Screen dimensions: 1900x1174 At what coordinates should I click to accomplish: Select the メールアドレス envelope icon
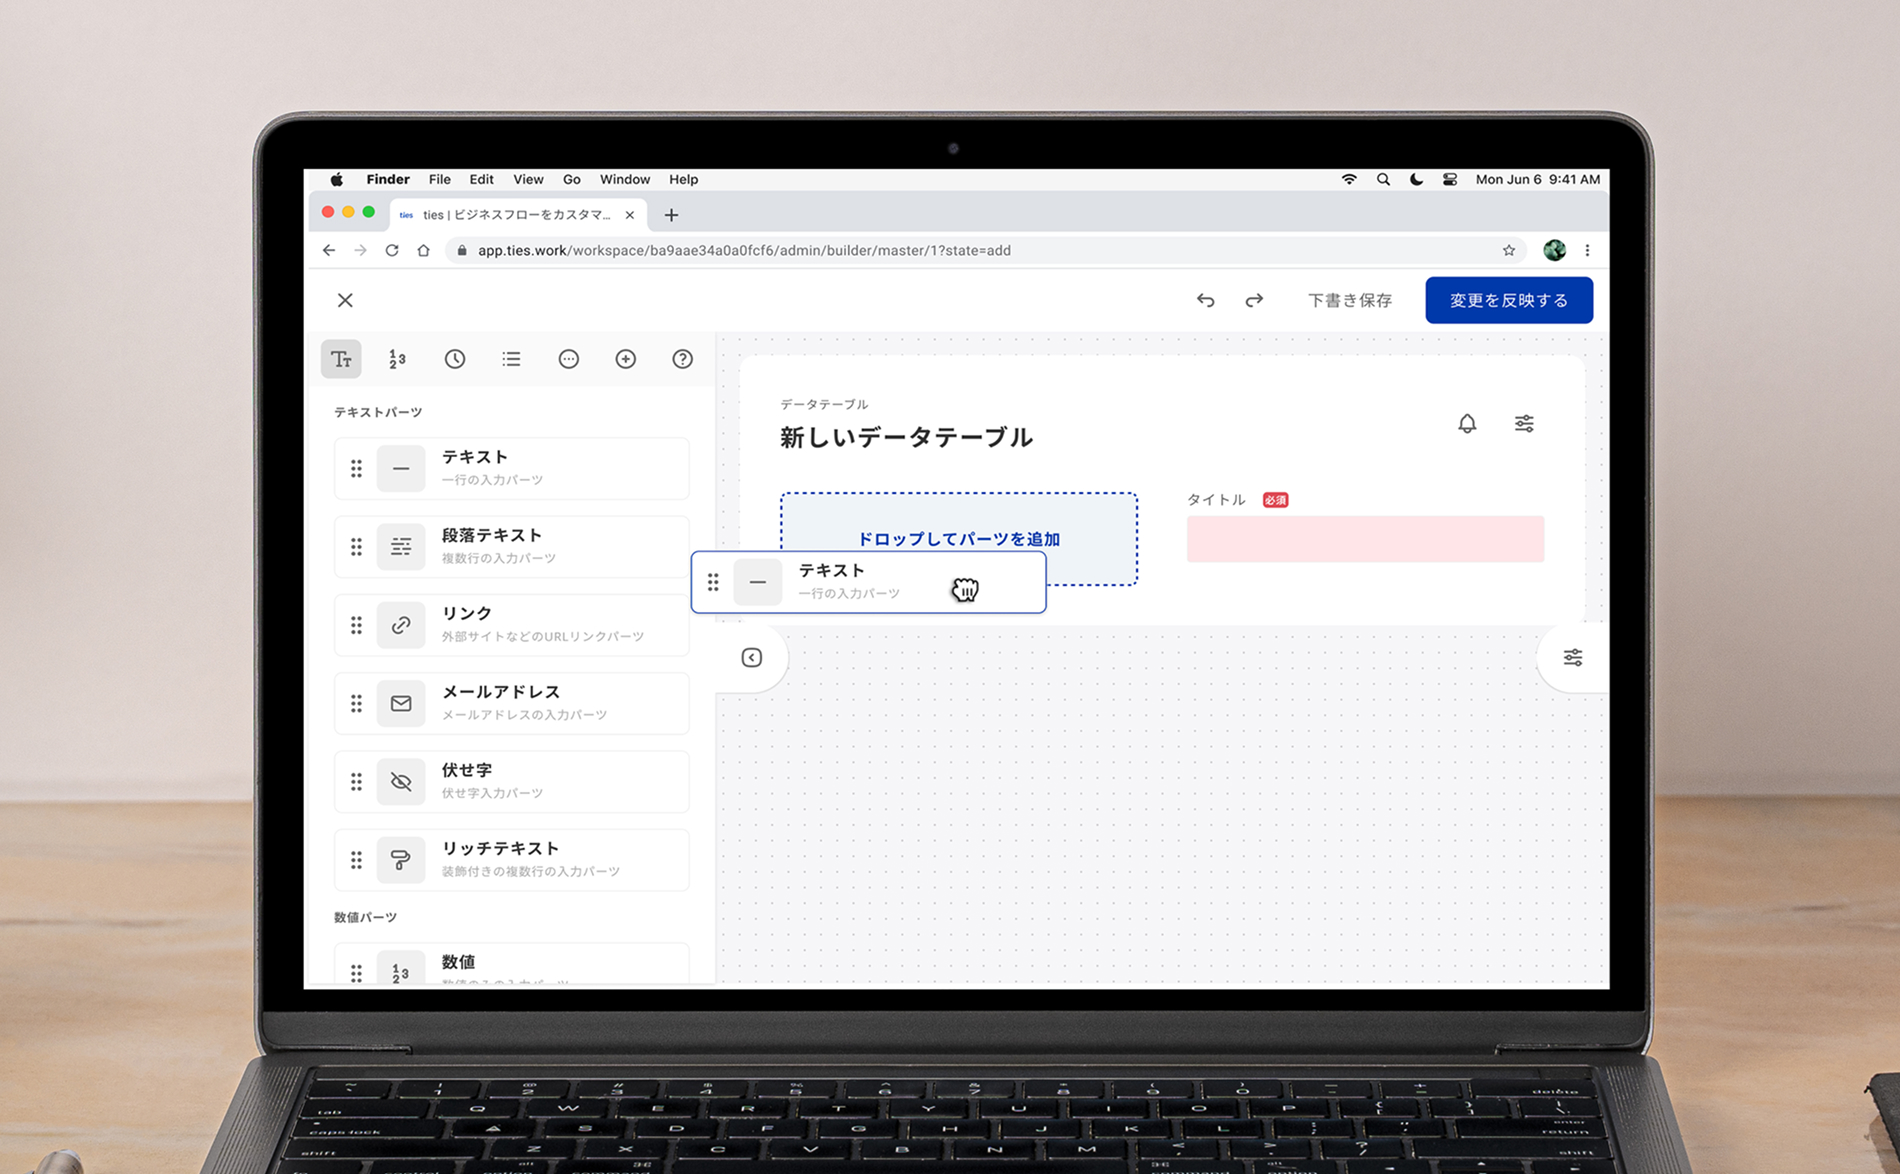[401, 703]
